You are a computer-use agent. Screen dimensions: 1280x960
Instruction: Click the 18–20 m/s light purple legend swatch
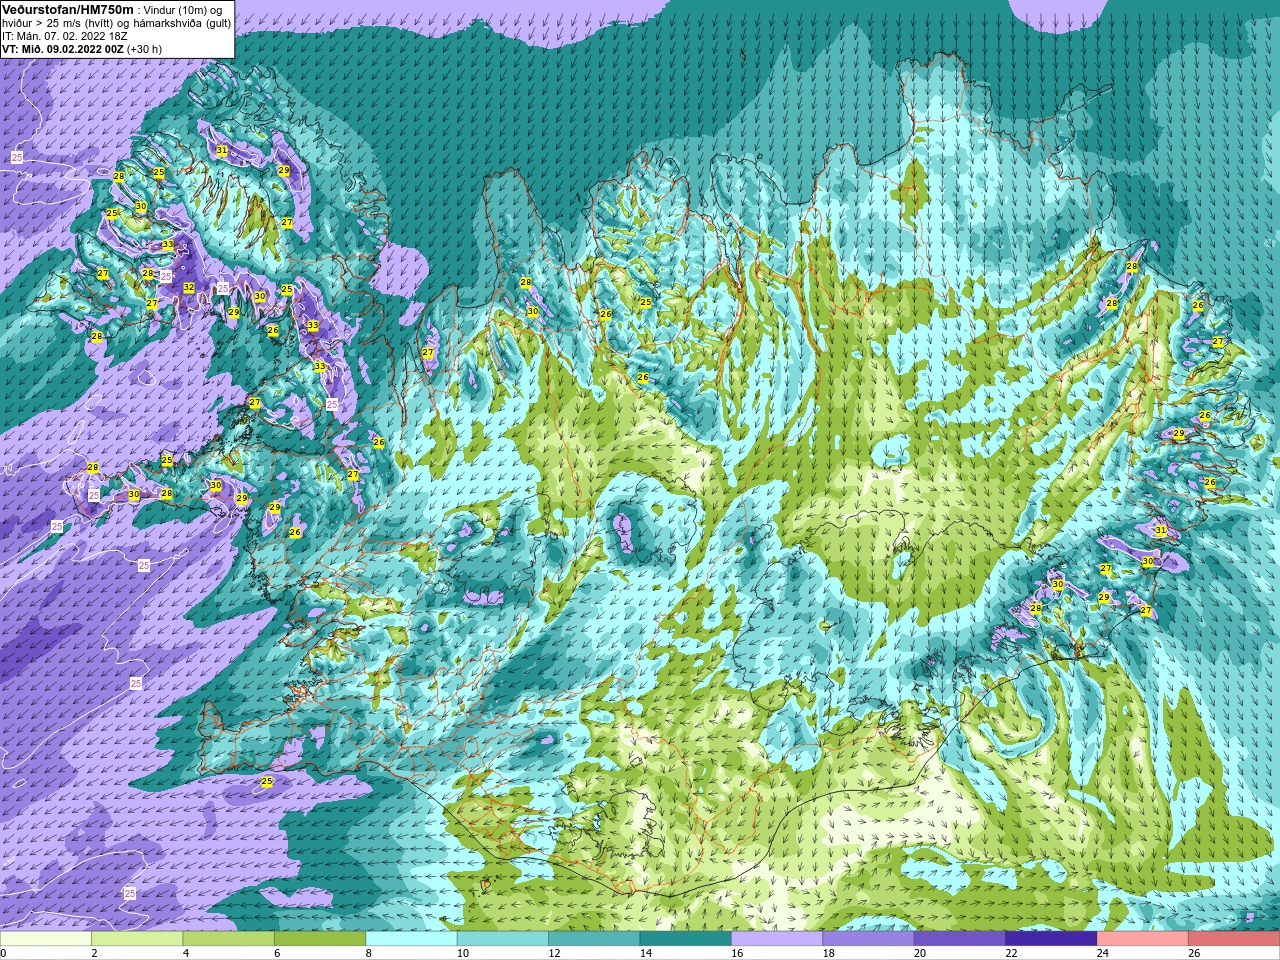click(869, 939)
